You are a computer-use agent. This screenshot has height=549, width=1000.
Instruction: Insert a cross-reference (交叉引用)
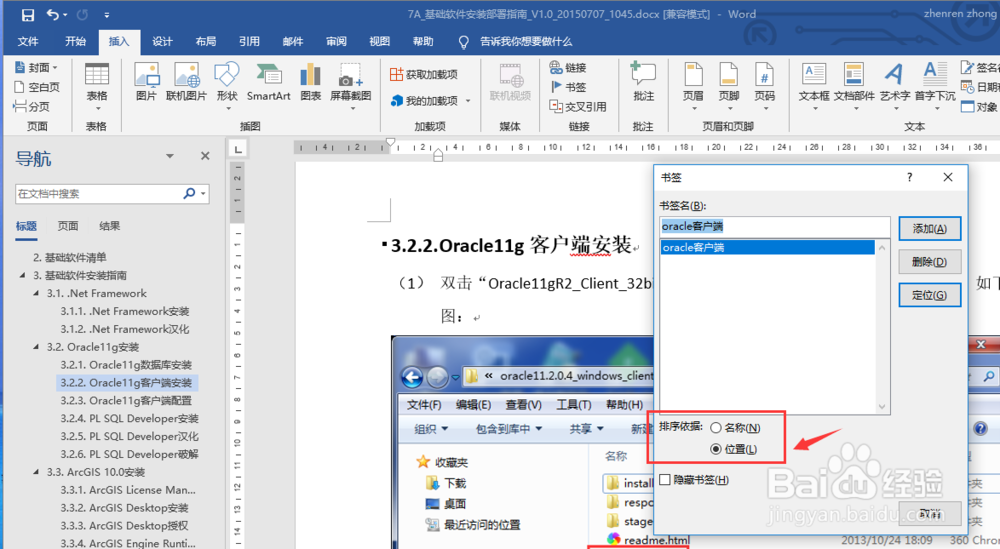pos(578,106)
